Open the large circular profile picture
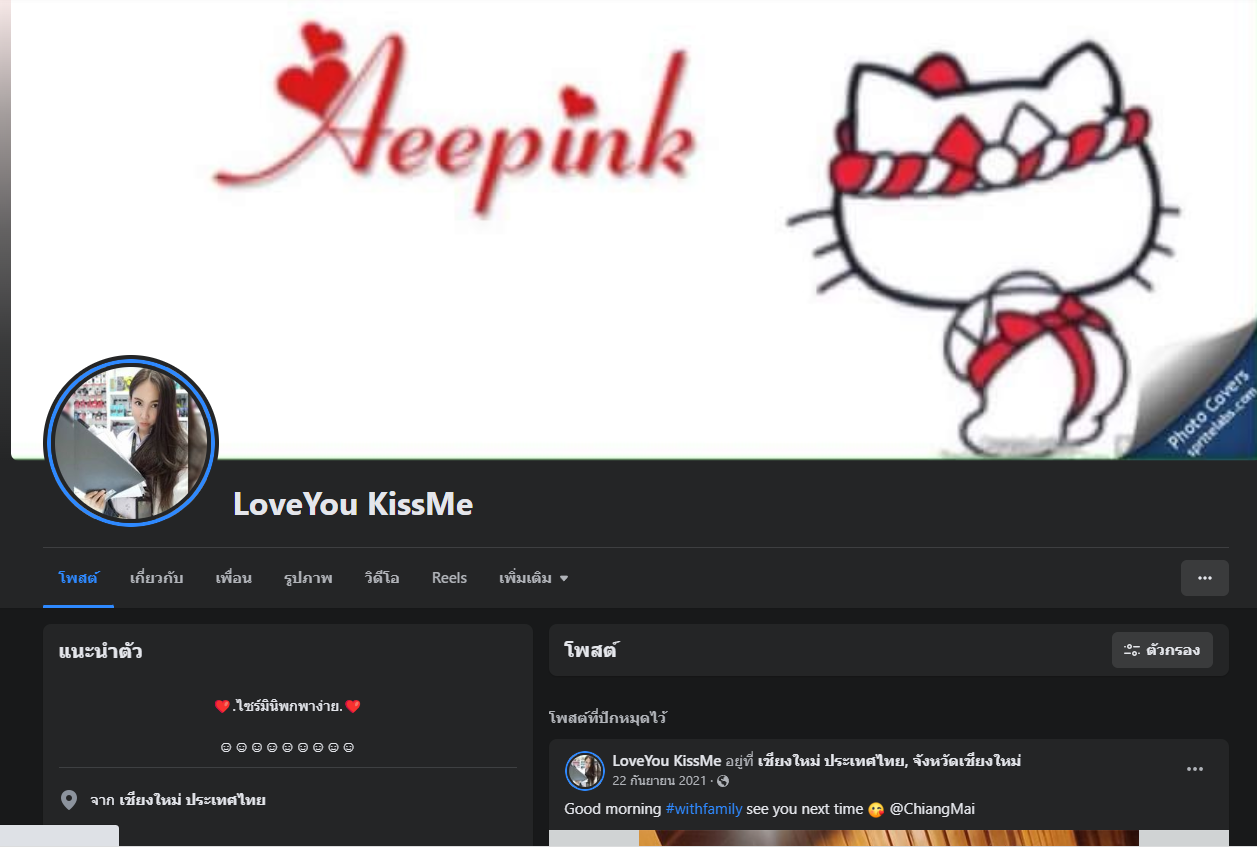 pos(131,443)
